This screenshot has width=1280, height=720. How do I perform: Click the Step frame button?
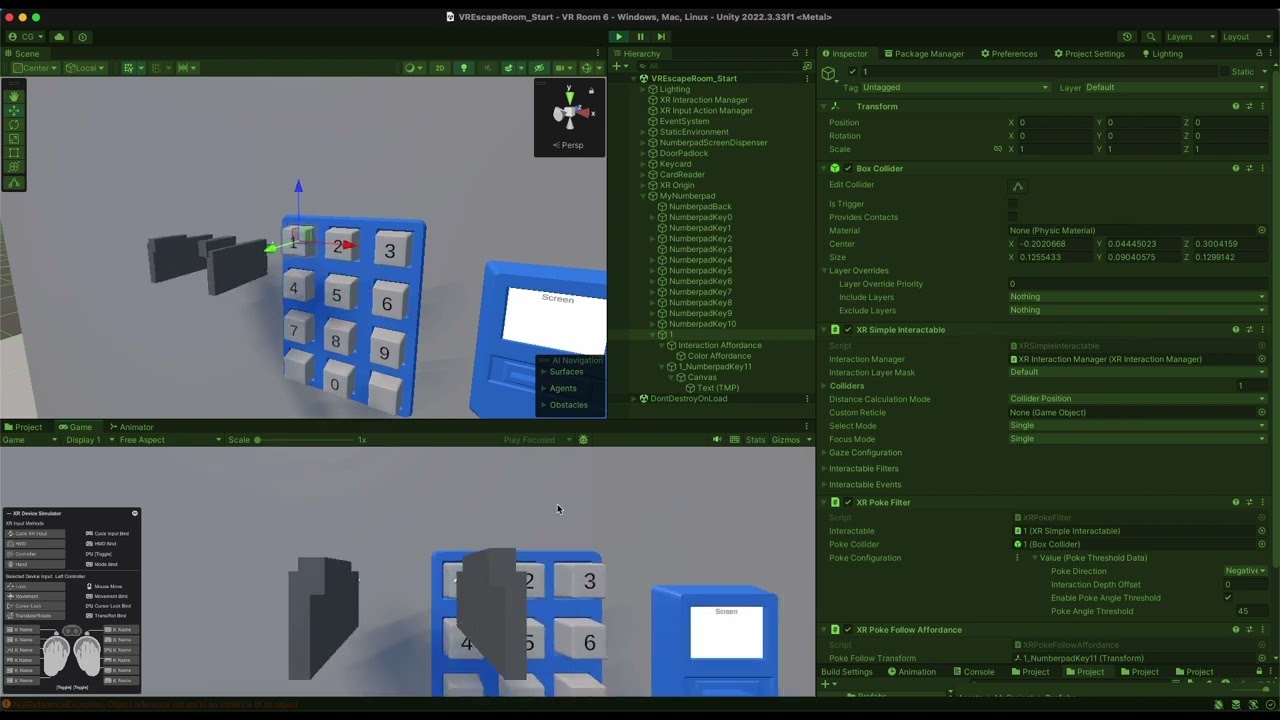tap(661, 36)
